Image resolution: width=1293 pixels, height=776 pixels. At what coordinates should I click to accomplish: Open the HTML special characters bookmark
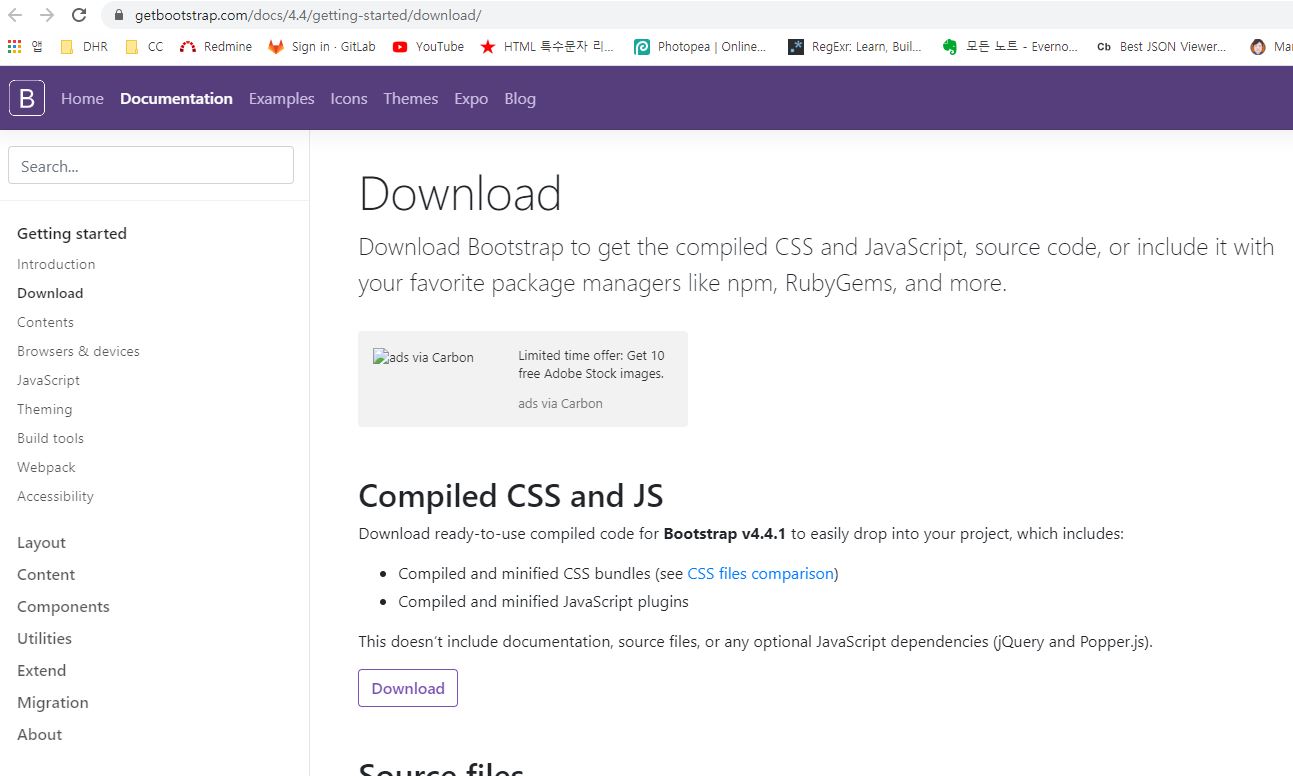click(x=548, y=47)
